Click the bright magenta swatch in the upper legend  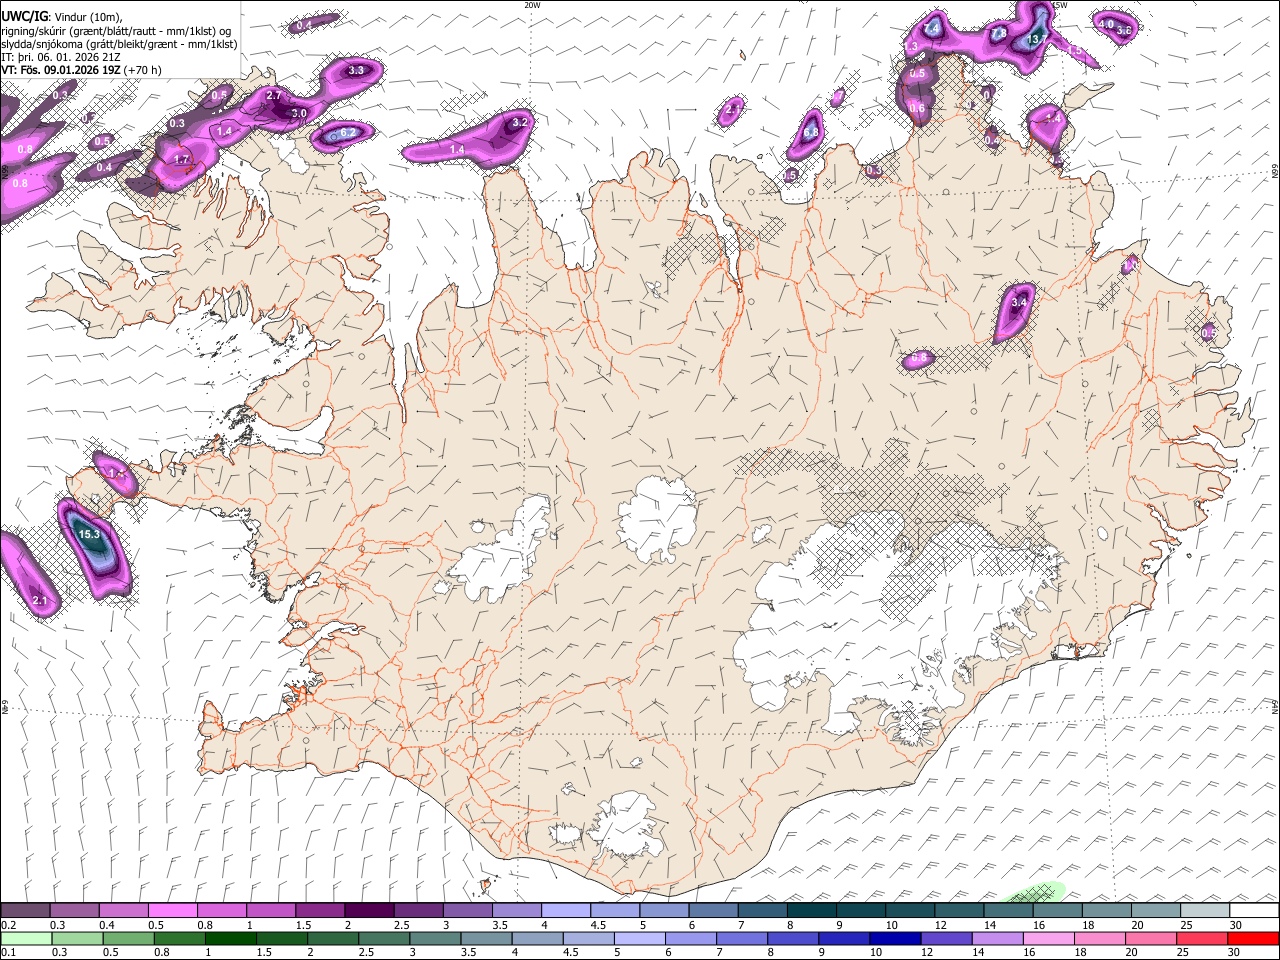(x=172, y=911)
